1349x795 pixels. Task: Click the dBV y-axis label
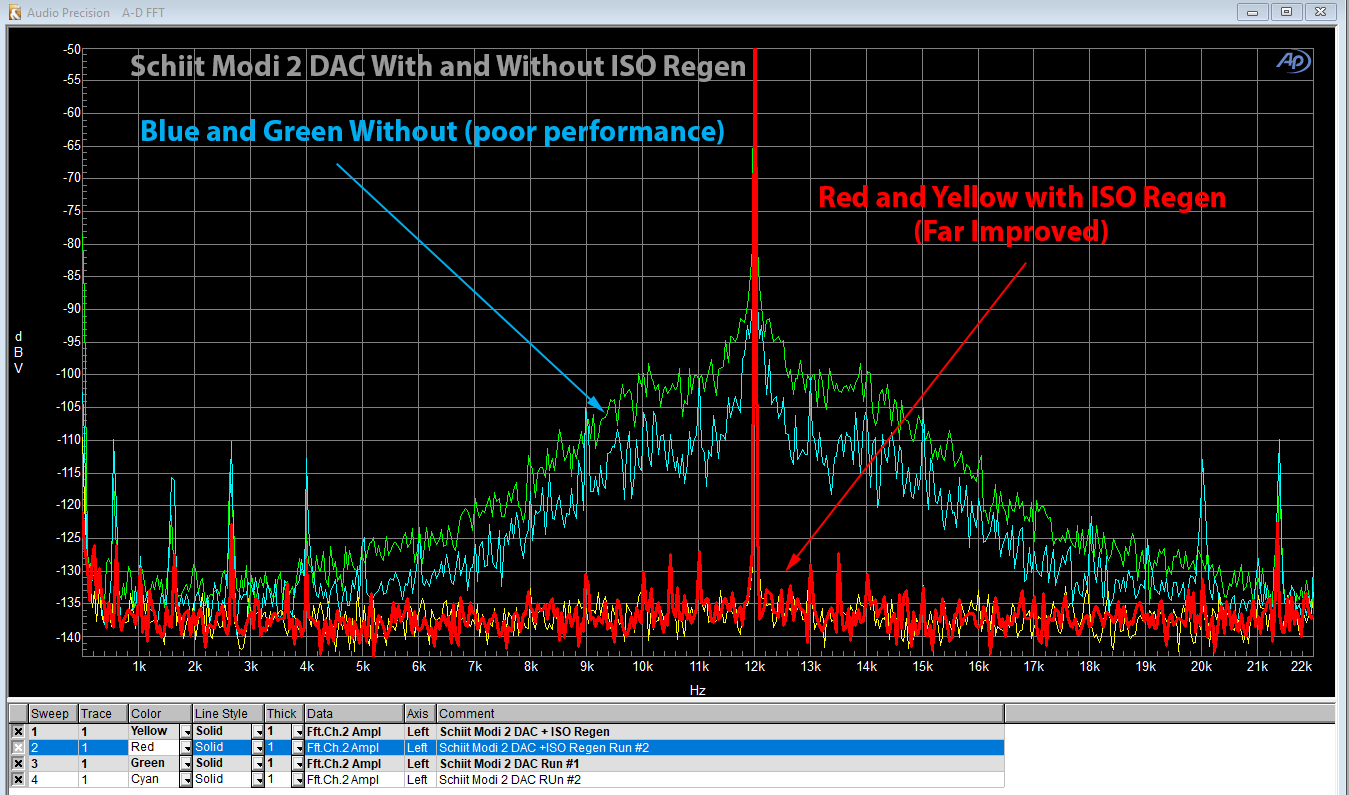pyautogui.click(x=18, y=352)
